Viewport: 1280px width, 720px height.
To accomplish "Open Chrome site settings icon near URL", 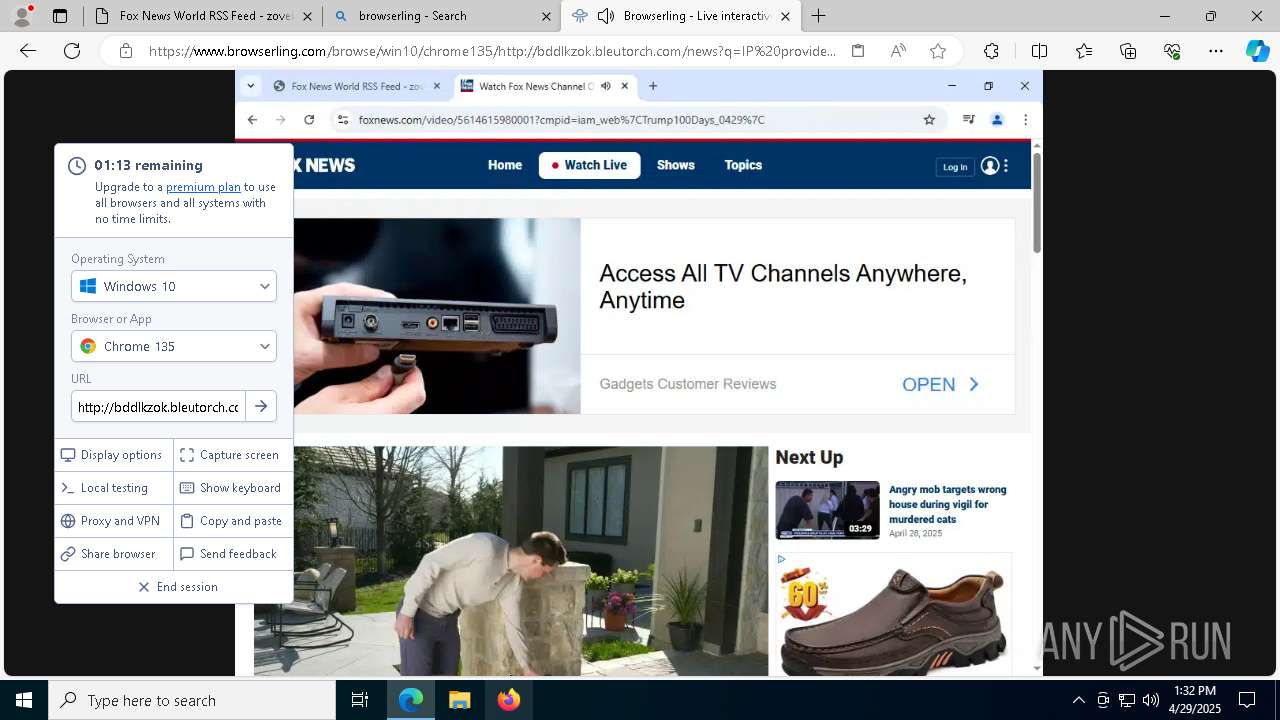I will pyautogui.click(x=342, y=120).
